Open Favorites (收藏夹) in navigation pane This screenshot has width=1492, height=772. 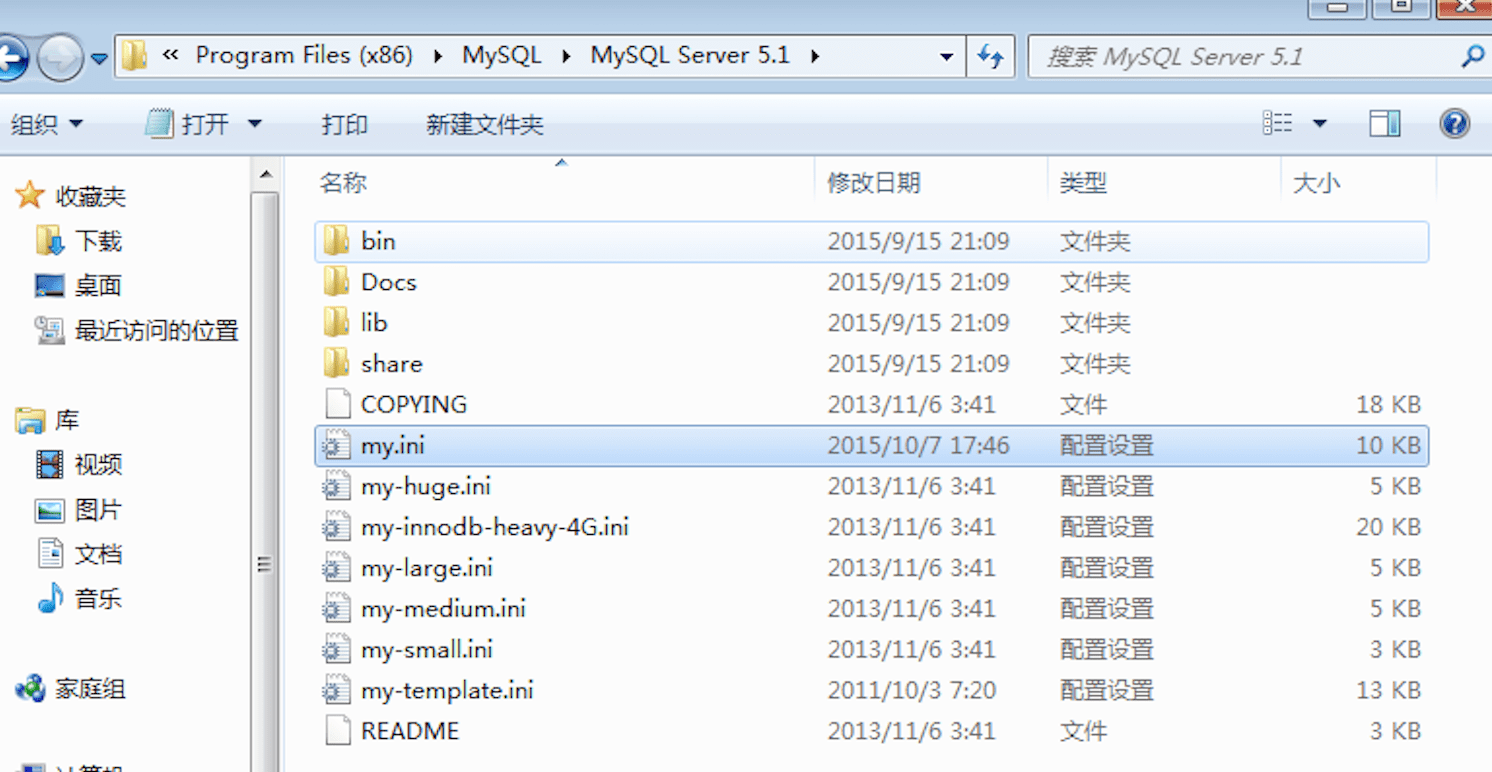pyautogui.click(x=71, y=196)
